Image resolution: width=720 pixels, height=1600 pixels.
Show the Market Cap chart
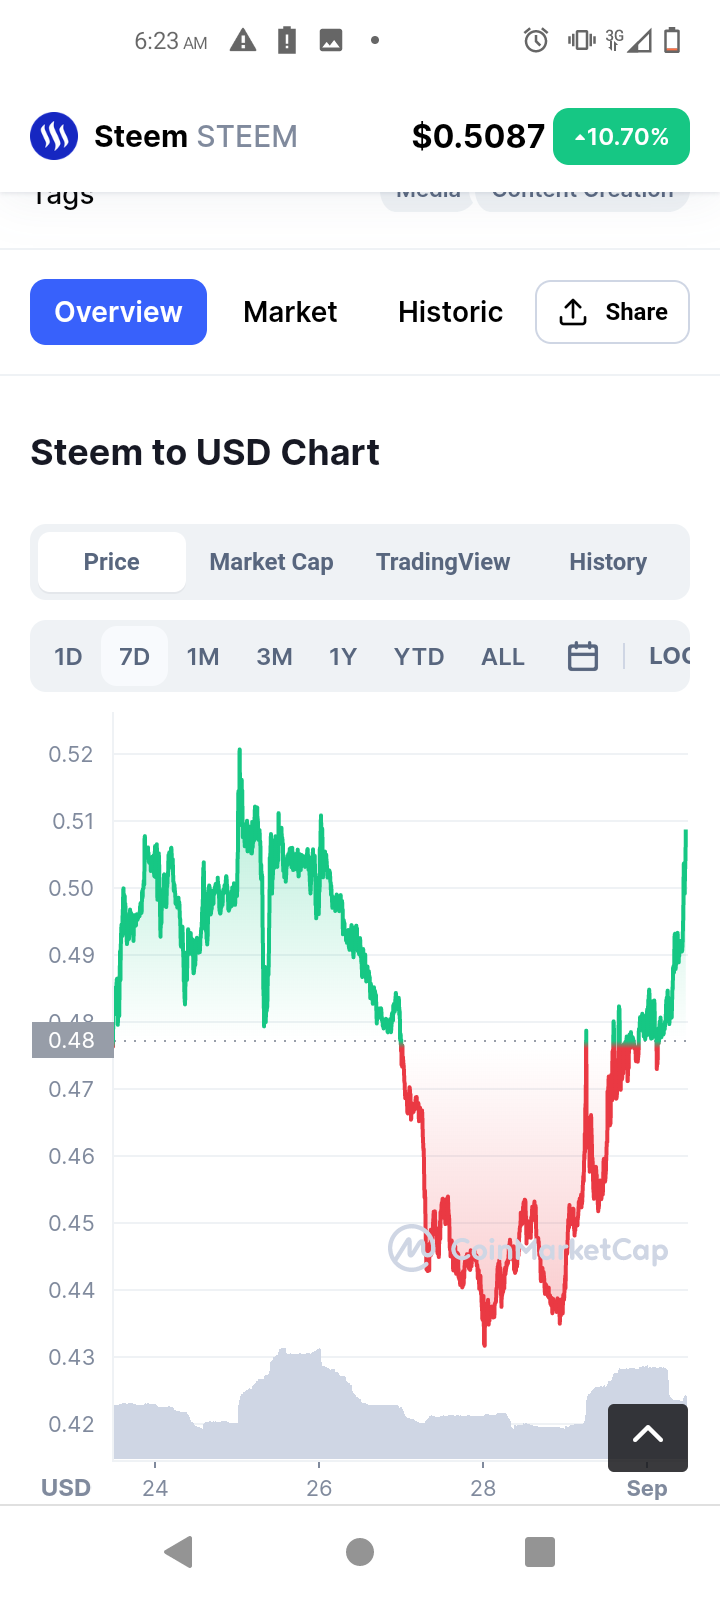[271, 562]
